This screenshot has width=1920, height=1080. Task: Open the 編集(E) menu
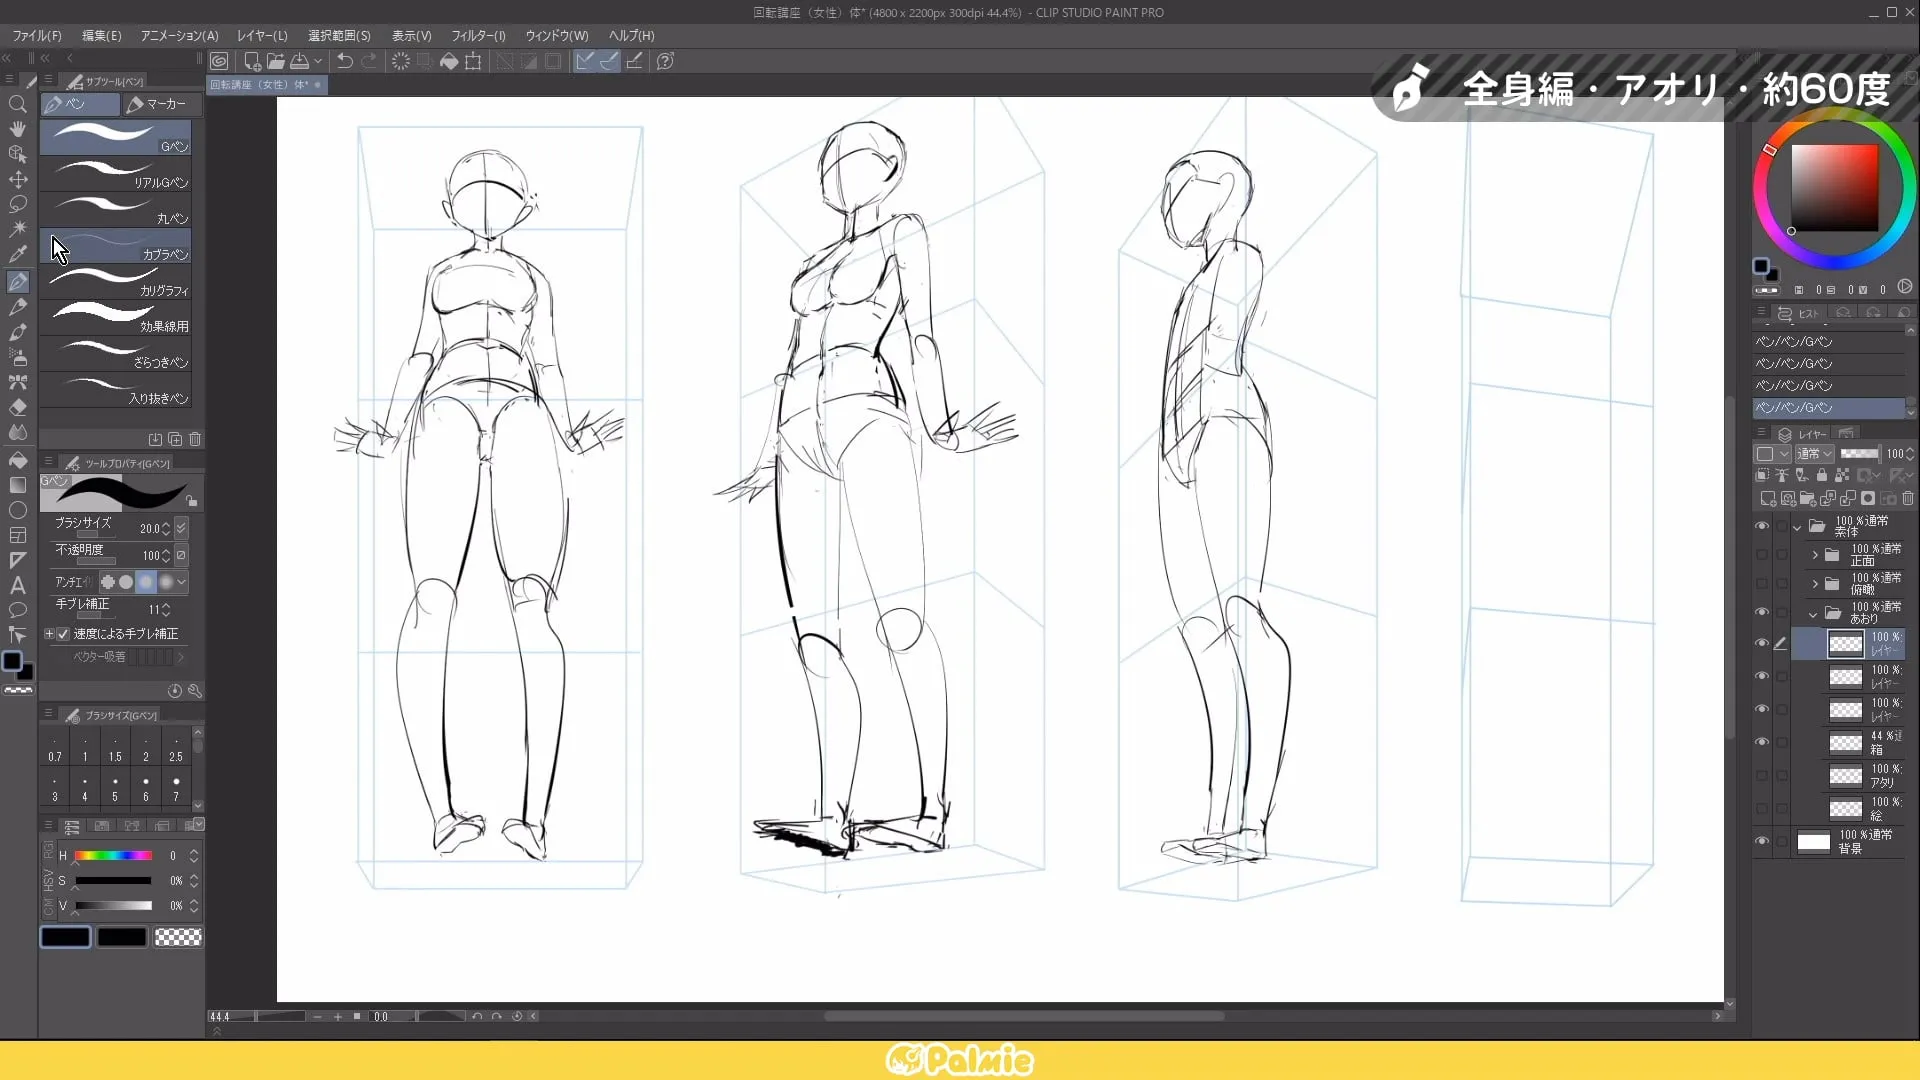pos(101,35)
